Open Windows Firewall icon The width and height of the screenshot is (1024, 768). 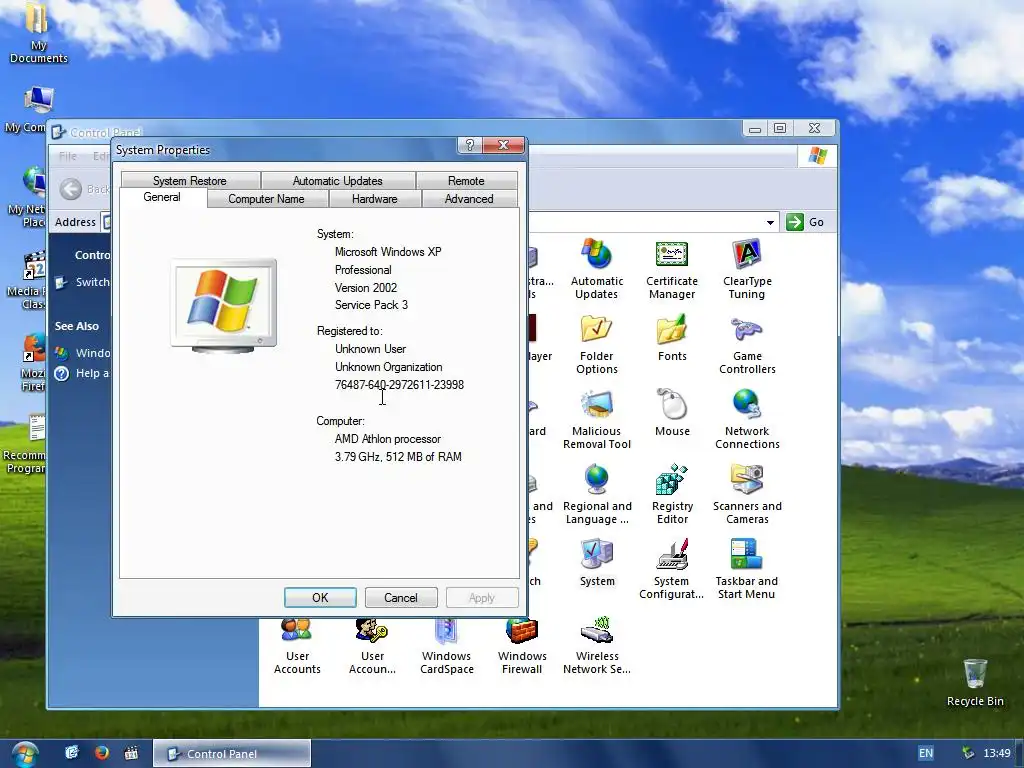point(522,645)
